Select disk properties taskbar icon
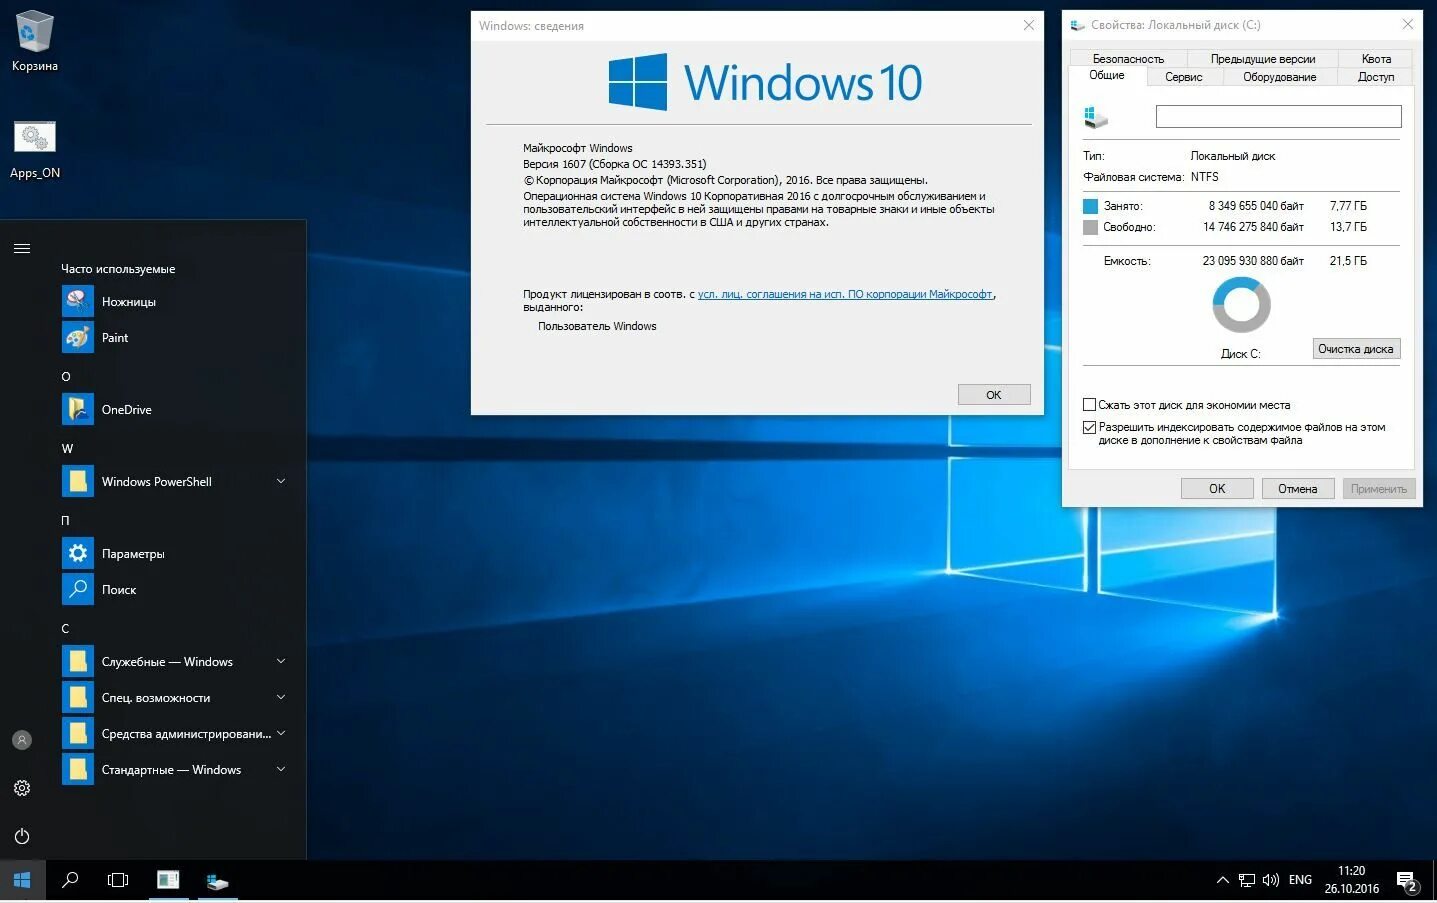Screen dimensions: 1437x903 [x=217, y=880]
